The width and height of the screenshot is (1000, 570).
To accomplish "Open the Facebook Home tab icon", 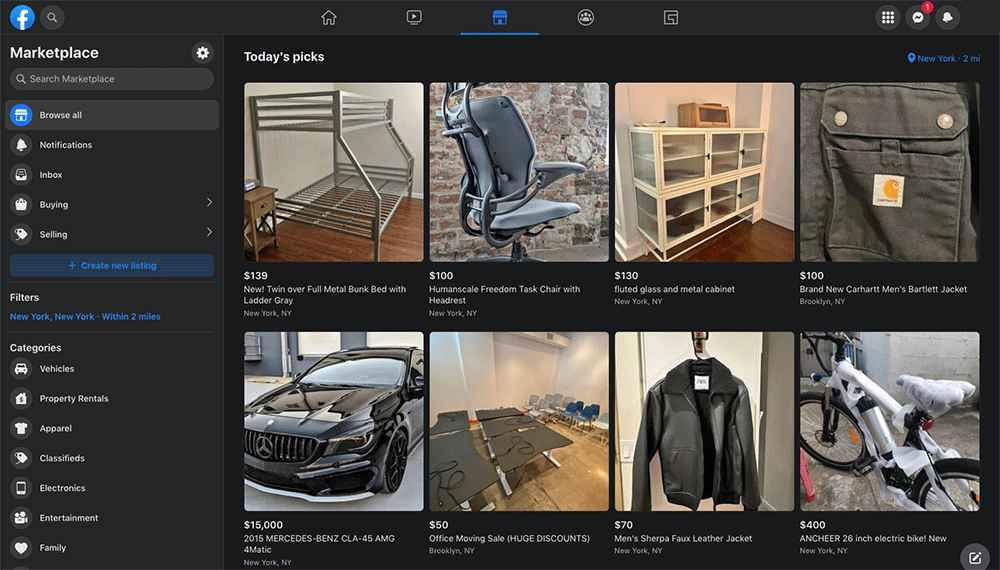I will click(329, 17).
